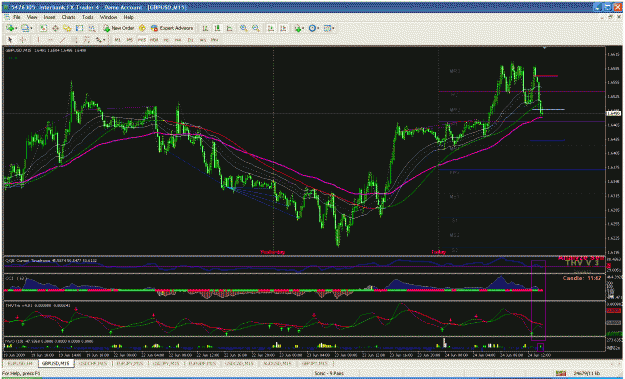
Task: Open the View menu
Action: point(32,18)
